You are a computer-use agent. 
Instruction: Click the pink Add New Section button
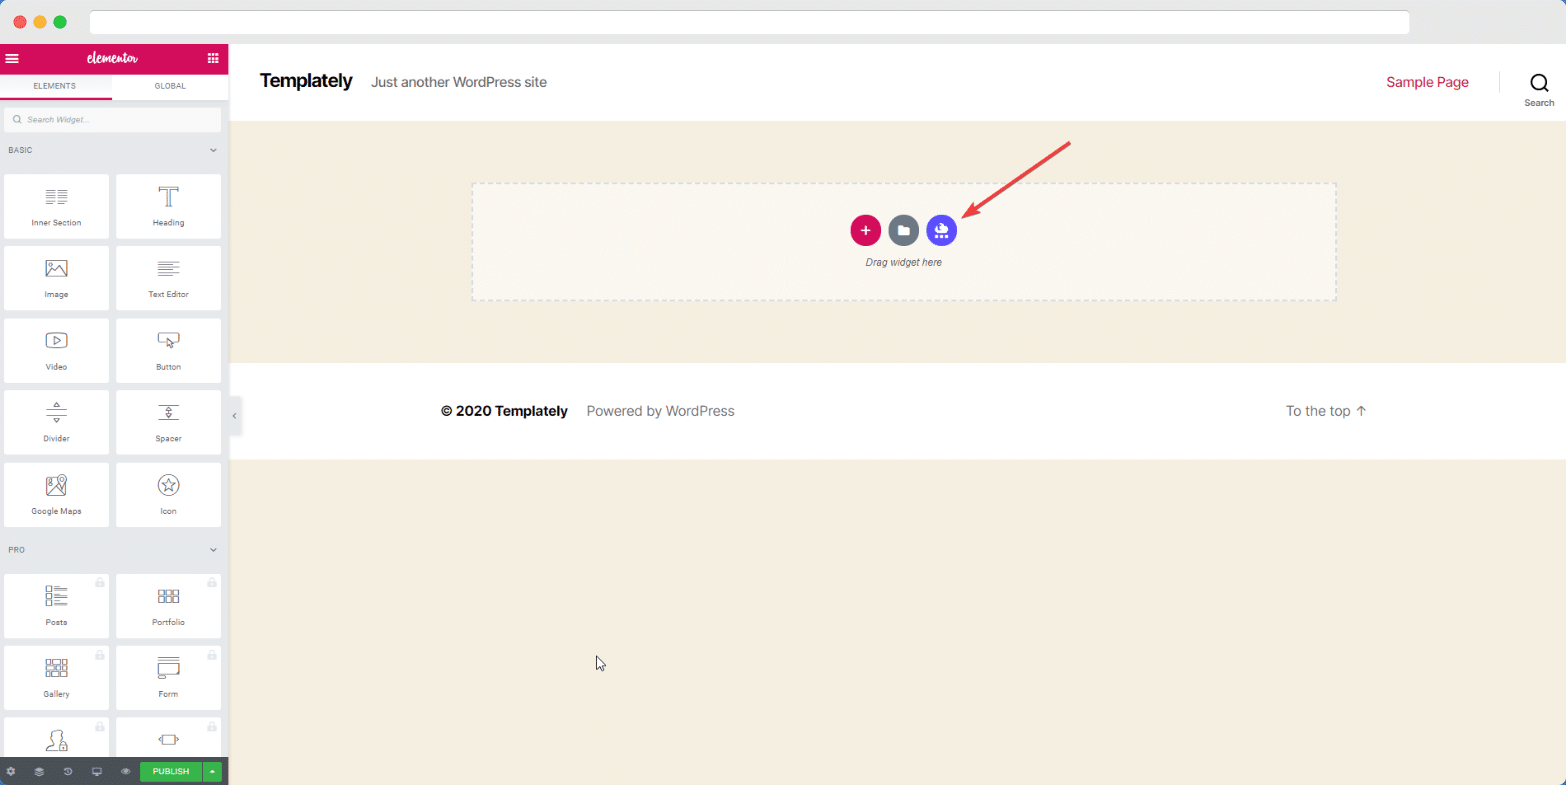(x=866, y=230)
